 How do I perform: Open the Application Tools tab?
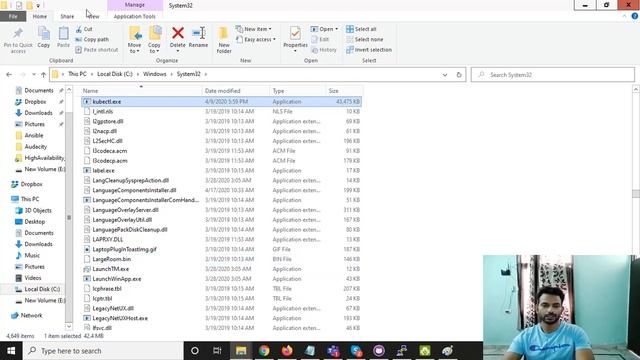tap(134, 16)
